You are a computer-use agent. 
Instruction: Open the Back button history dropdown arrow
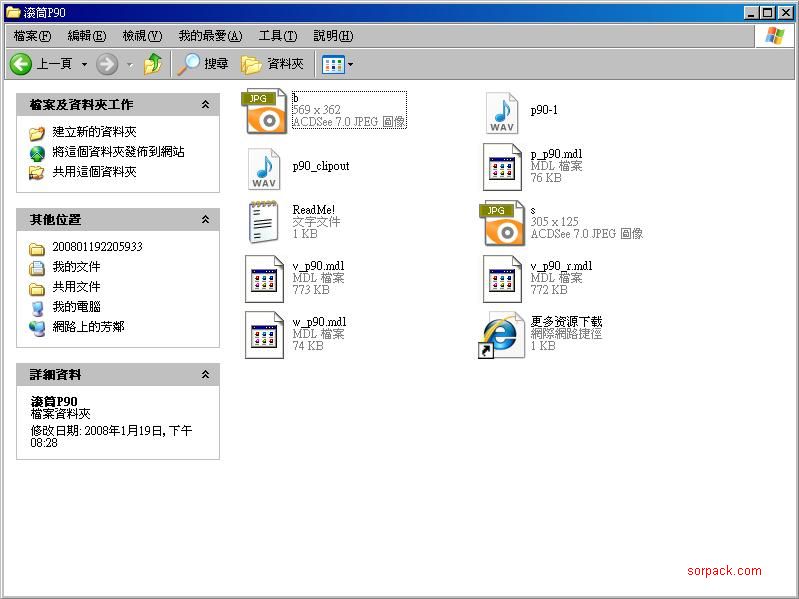coord(84,64)
